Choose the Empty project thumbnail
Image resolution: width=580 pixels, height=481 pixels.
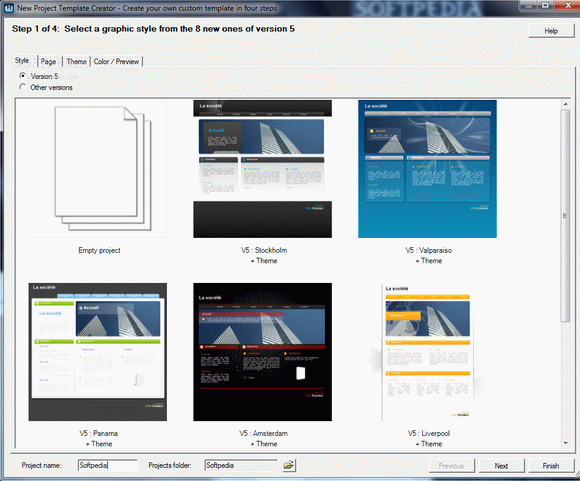pos(98,169)
